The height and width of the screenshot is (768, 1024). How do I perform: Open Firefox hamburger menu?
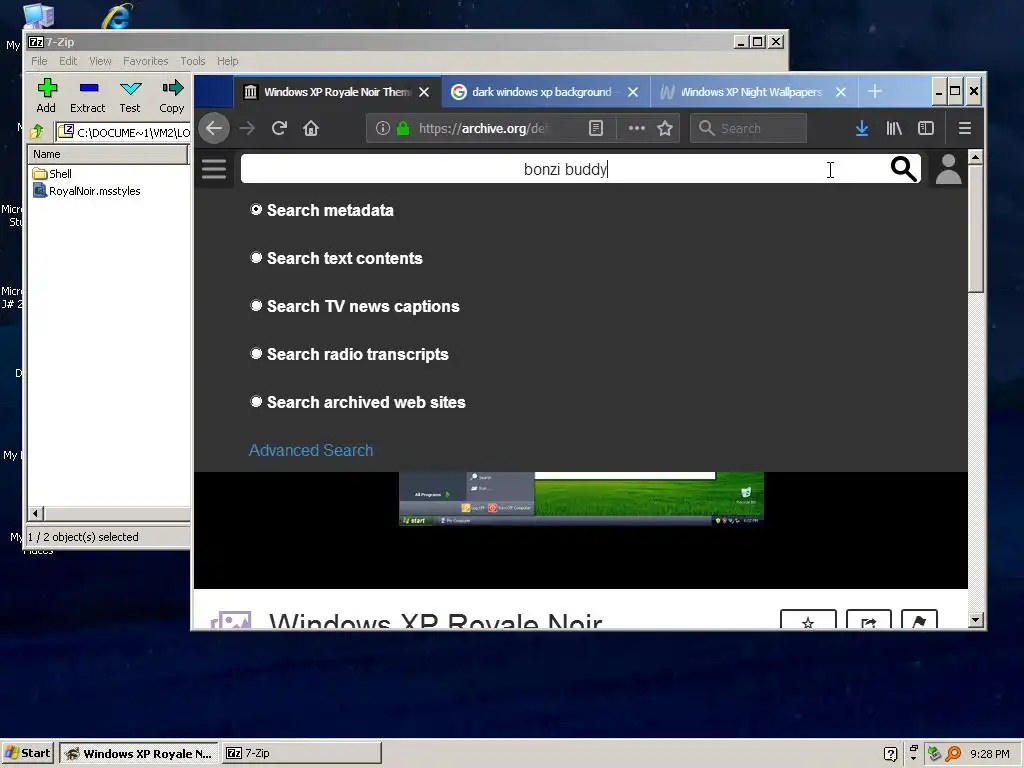965,128
